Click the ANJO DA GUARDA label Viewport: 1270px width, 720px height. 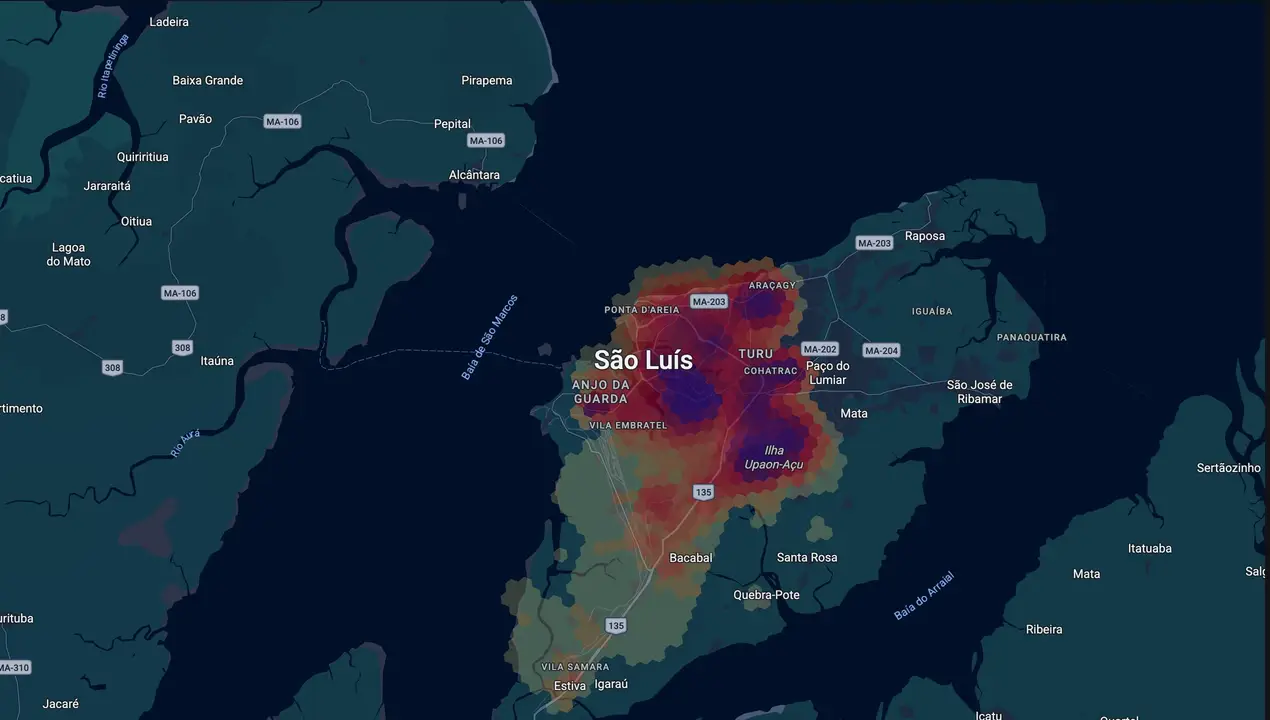pyautogui.click(x=601, y=391)
